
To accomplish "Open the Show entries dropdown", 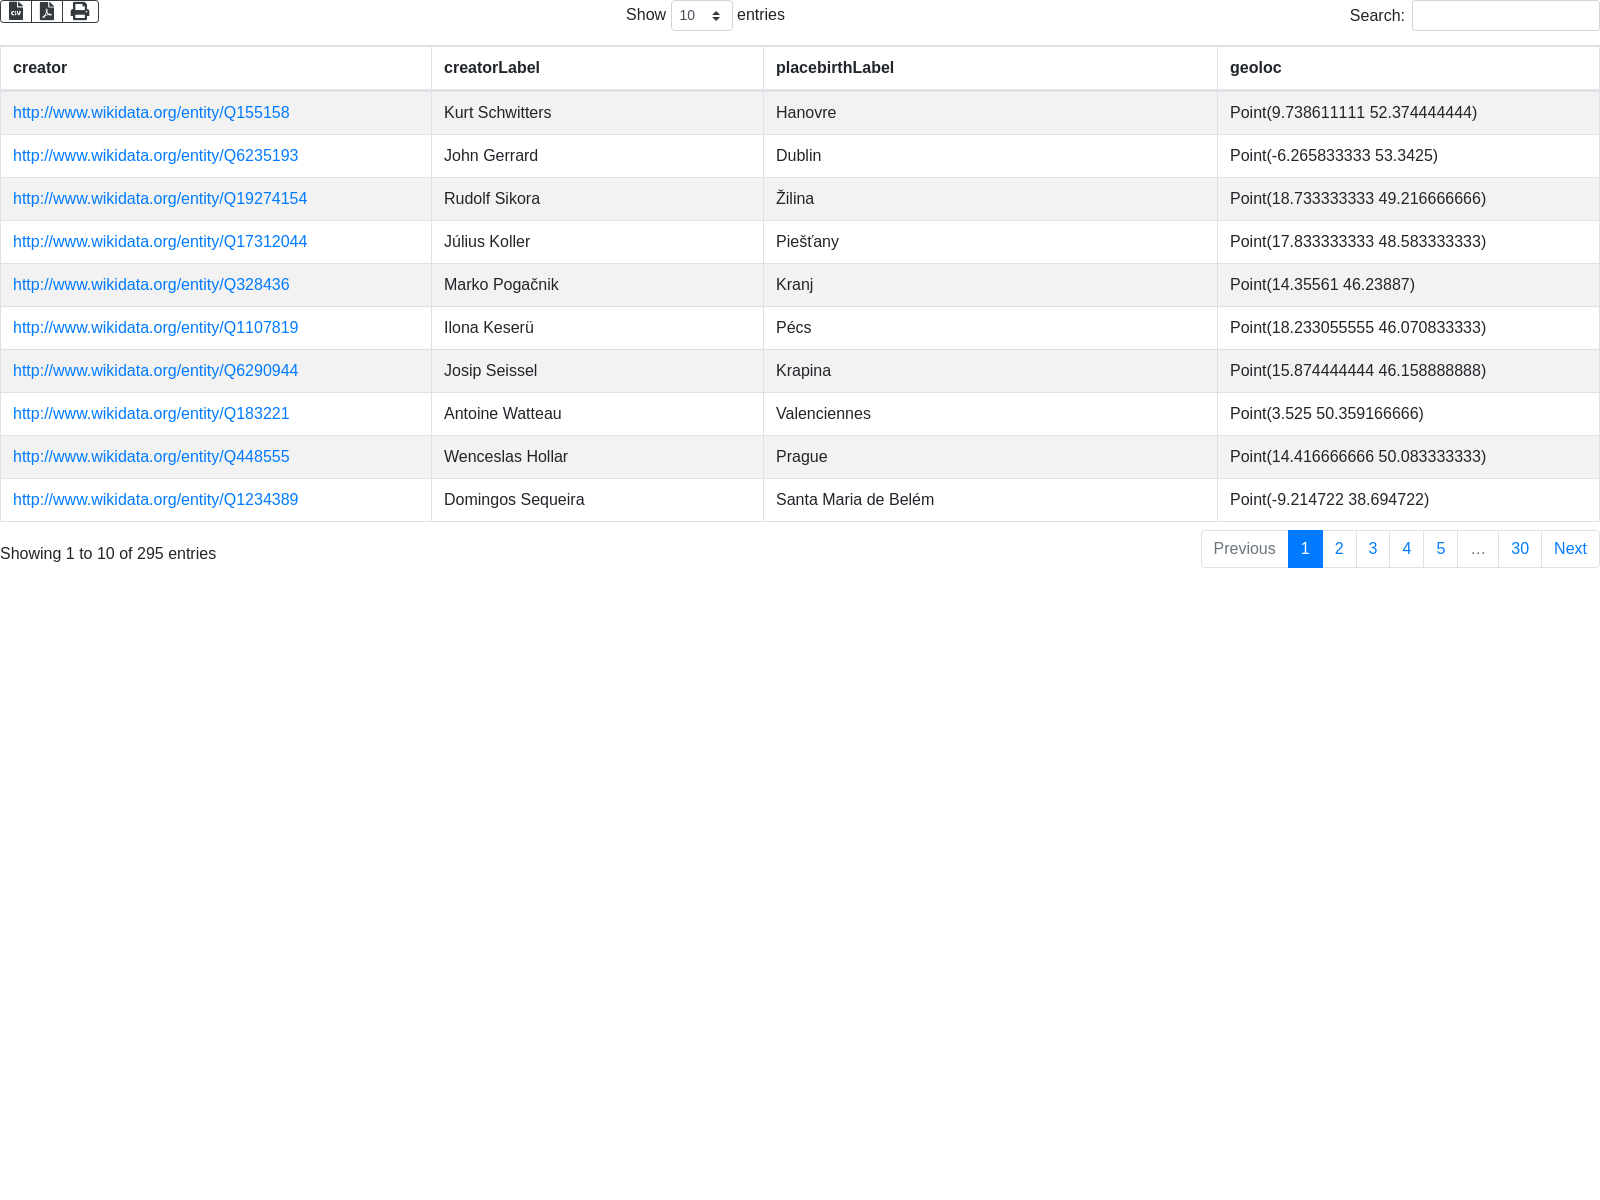I will pos(701,16).
